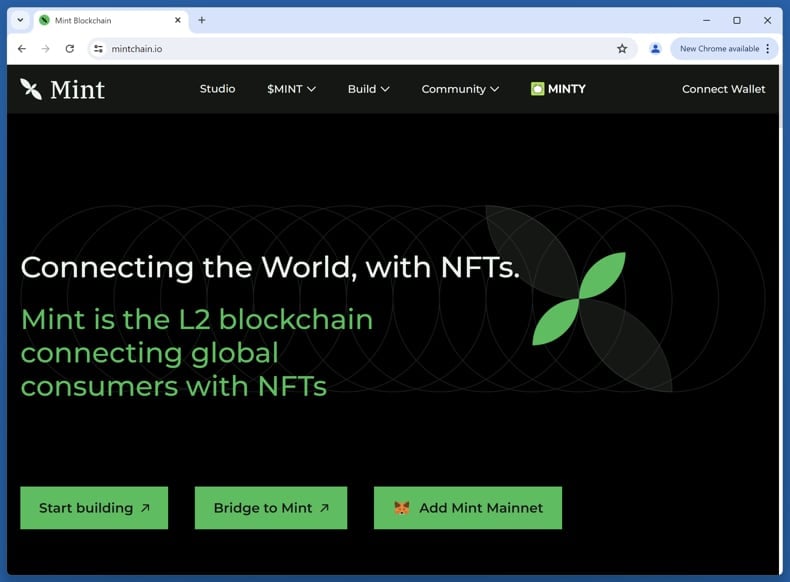
Task: Click the Bridge to Mint button
Action: 271,507
